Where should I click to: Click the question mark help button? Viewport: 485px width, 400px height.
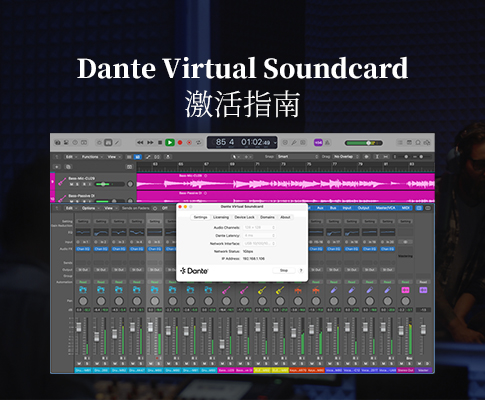(301, 270)
